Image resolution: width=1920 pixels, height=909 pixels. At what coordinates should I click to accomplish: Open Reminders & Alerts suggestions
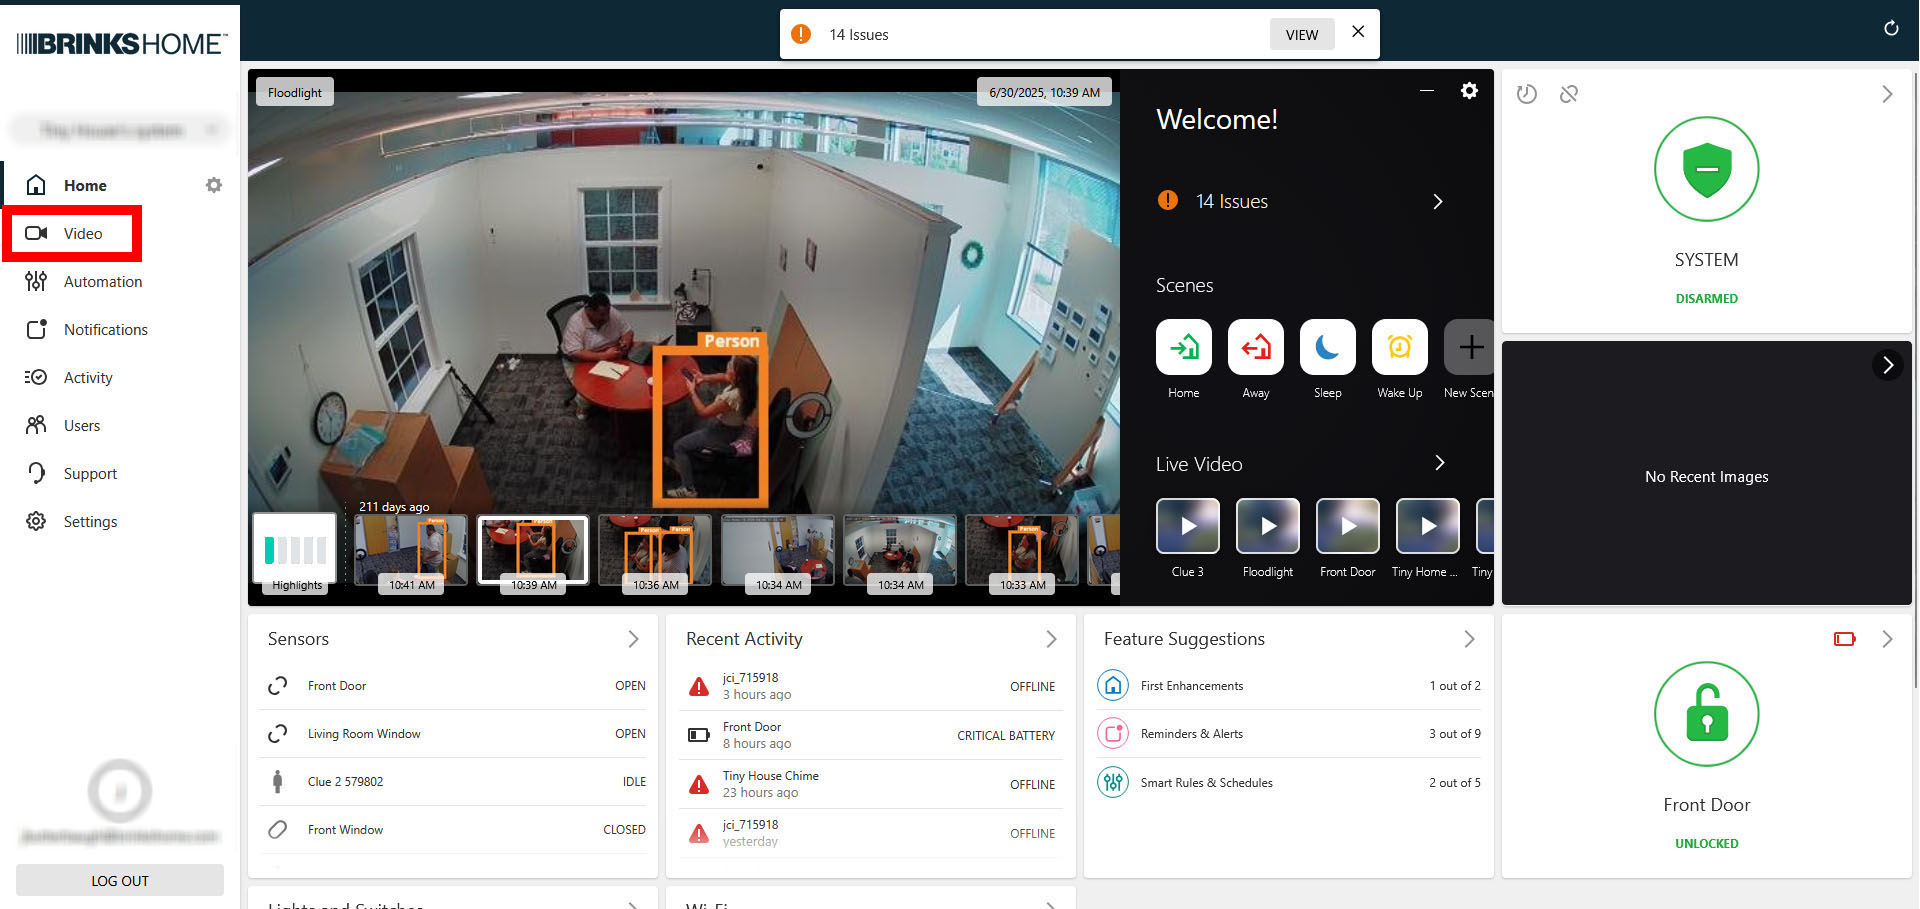pos(1289,734)
